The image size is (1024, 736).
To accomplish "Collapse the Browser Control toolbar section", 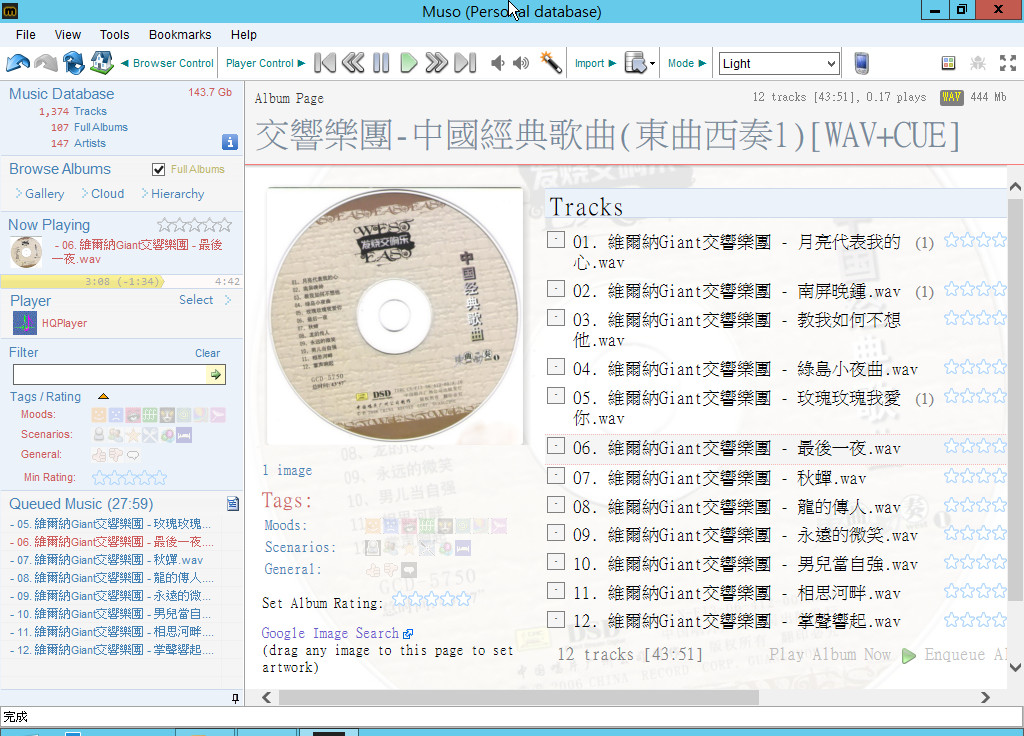I will [x=167, y=63].
